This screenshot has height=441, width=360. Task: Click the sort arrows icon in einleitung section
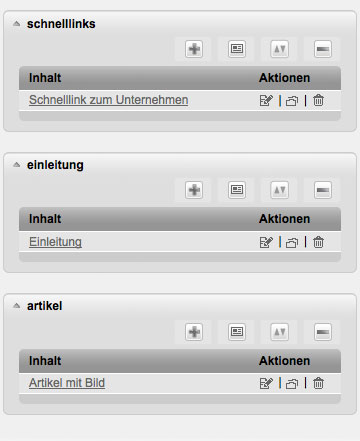click(x=279, y=190)
